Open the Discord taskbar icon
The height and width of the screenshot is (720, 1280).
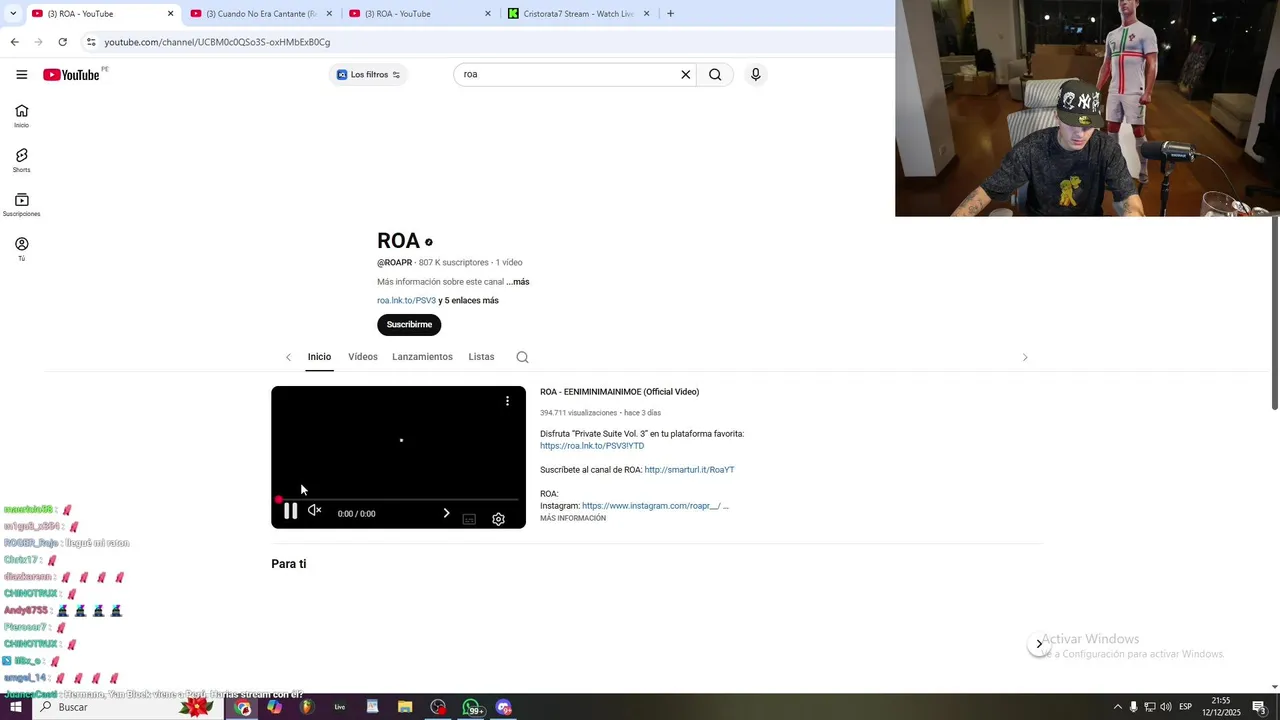pyautogui.click(x=504, y=707)
